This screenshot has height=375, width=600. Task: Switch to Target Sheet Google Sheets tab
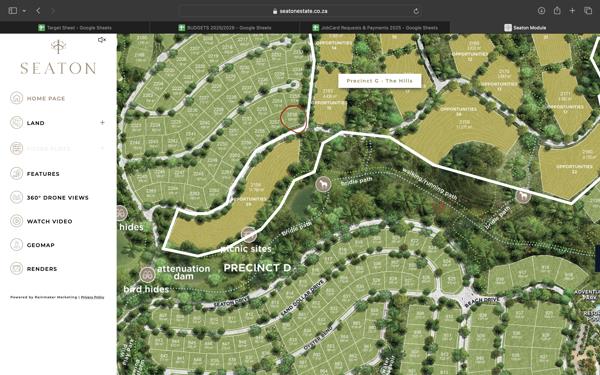pos(75,28)
